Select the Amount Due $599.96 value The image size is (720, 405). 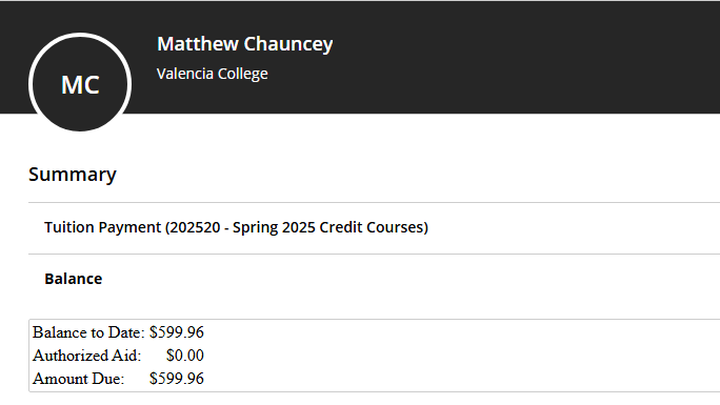pos(176,379)
